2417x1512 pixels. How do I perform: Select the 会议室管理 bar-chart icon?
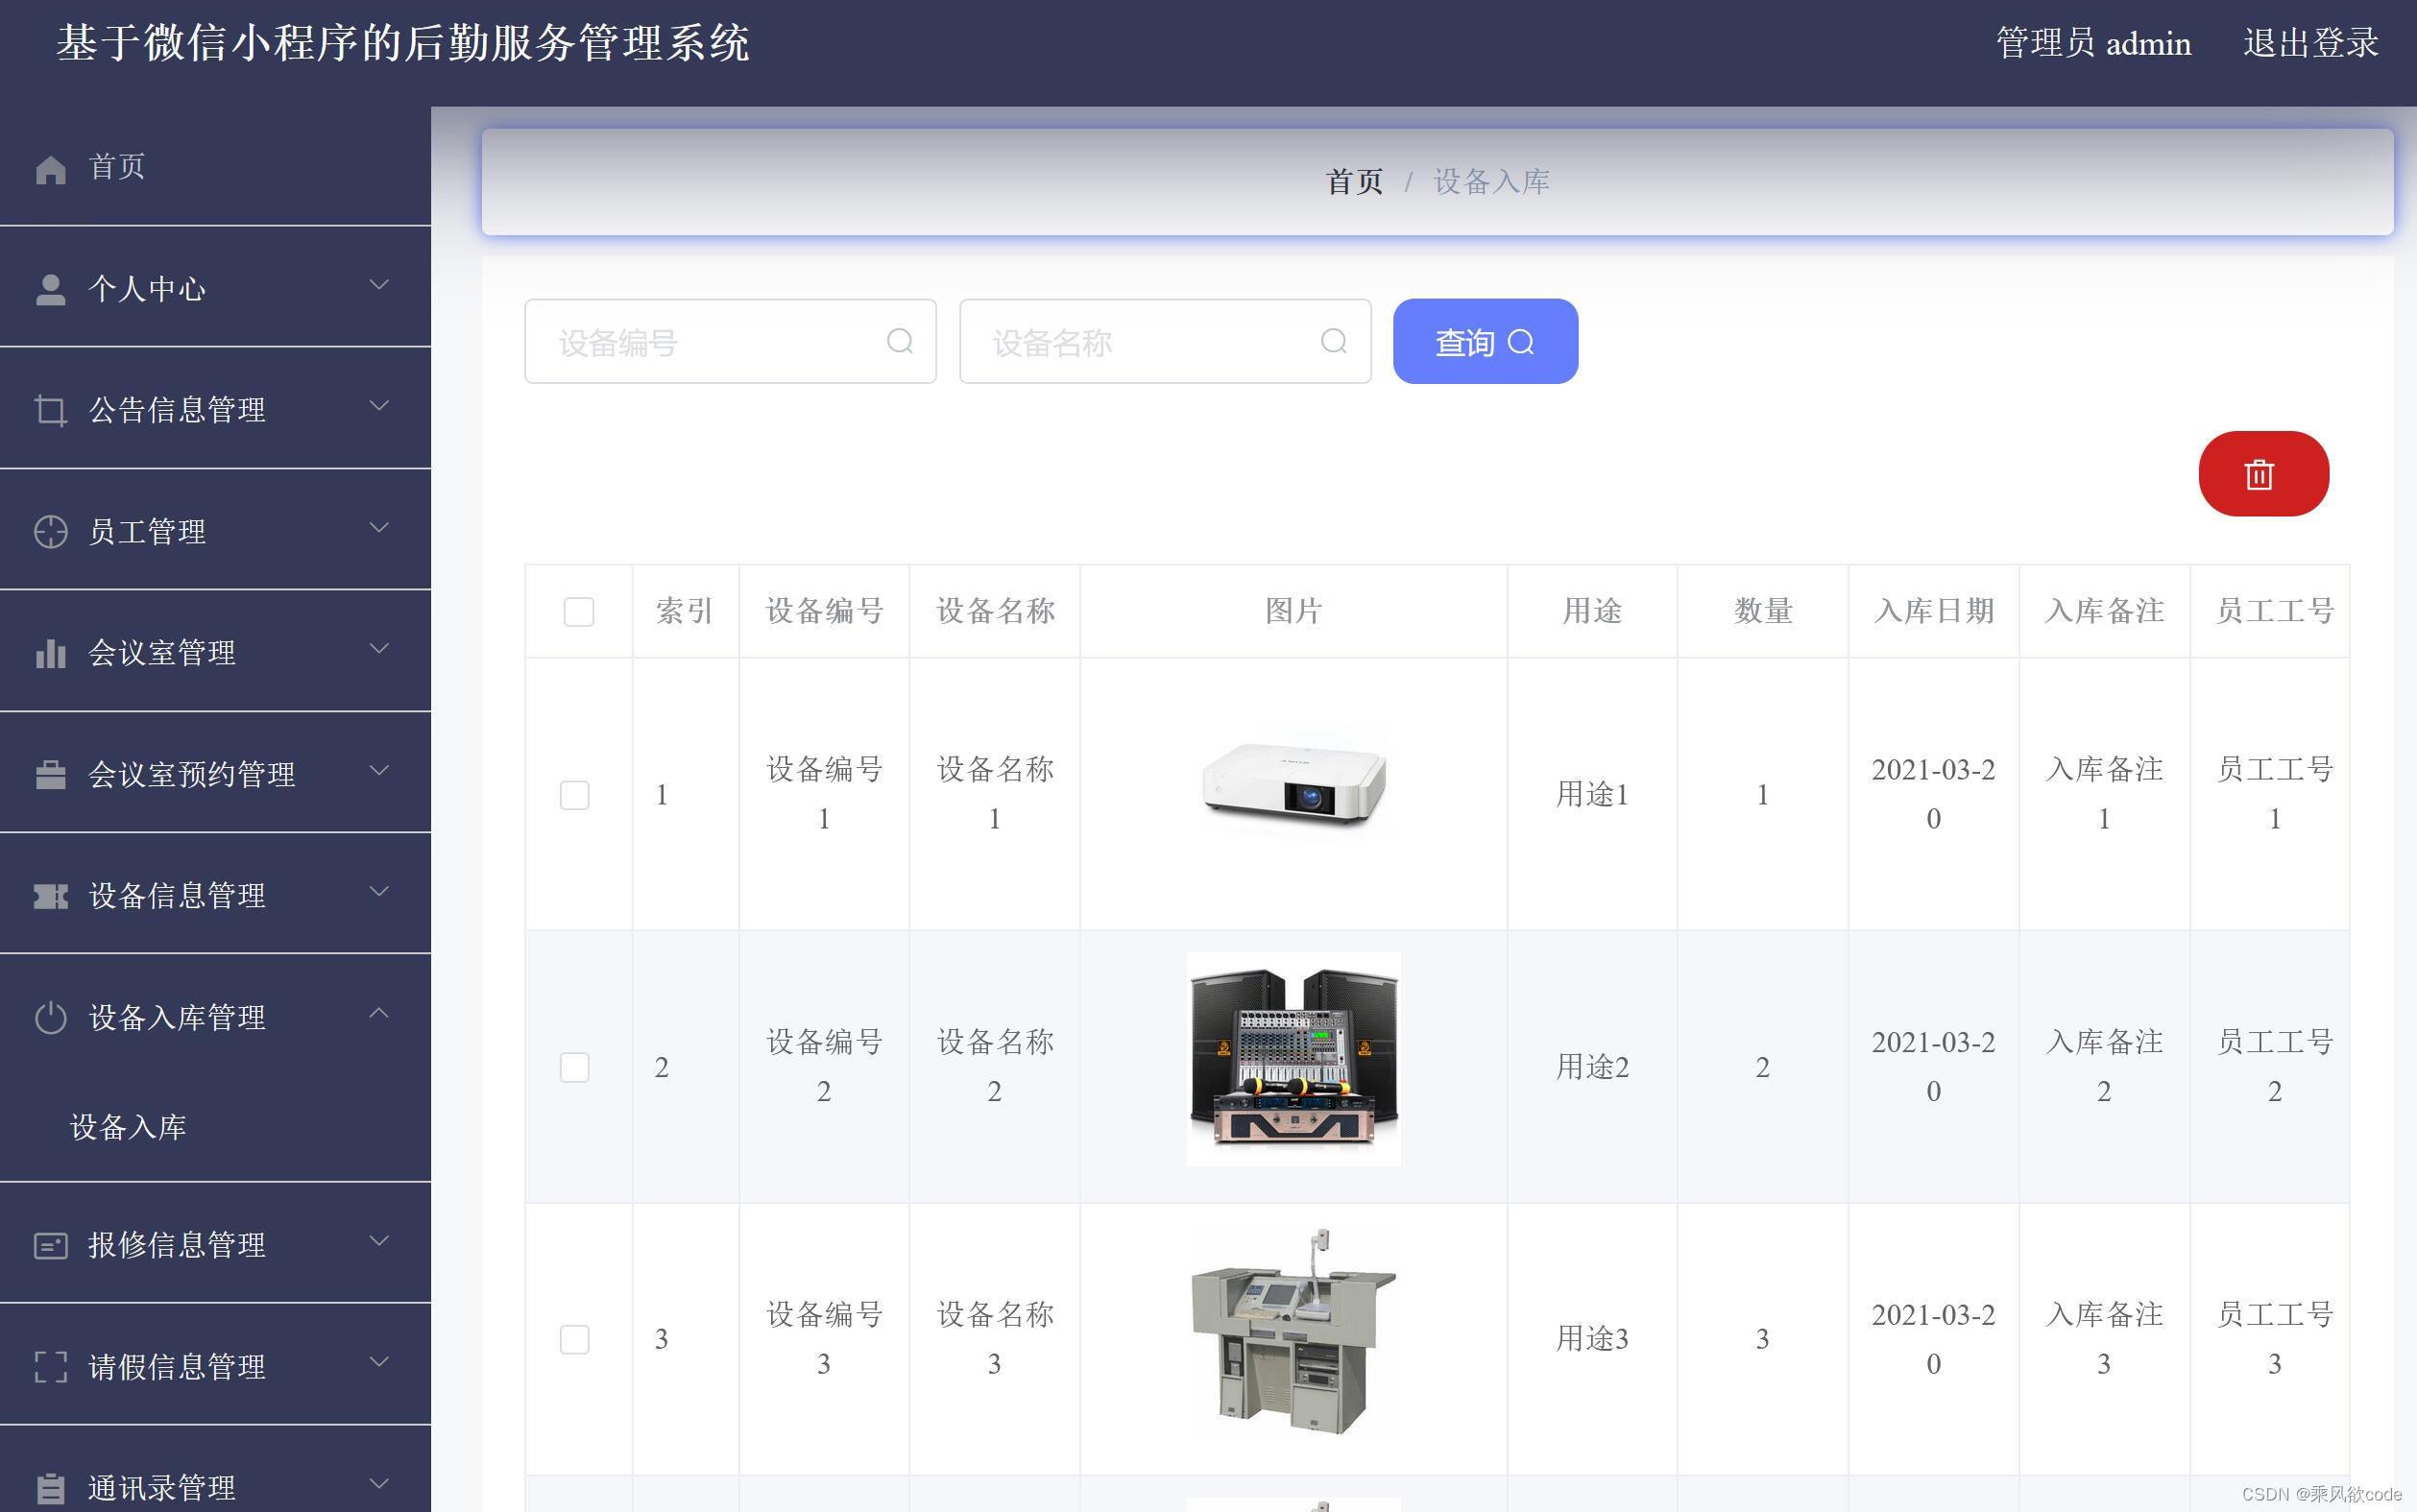pos(51,653)
